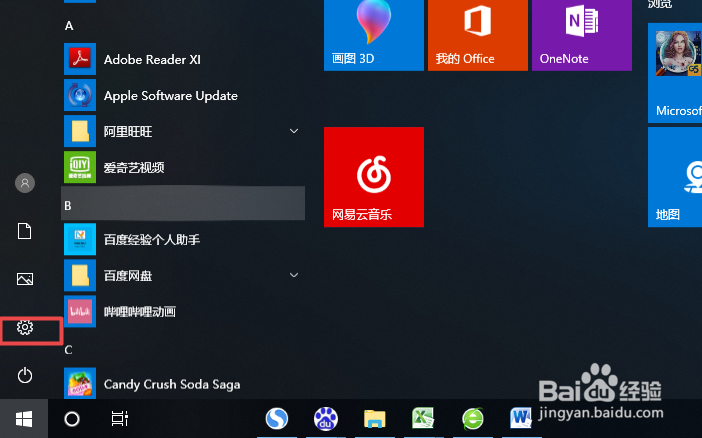Screen dimensions: 702x438
Task: Launch Apple Software Update
Action: pyautogui.click(x=183, y=95)
